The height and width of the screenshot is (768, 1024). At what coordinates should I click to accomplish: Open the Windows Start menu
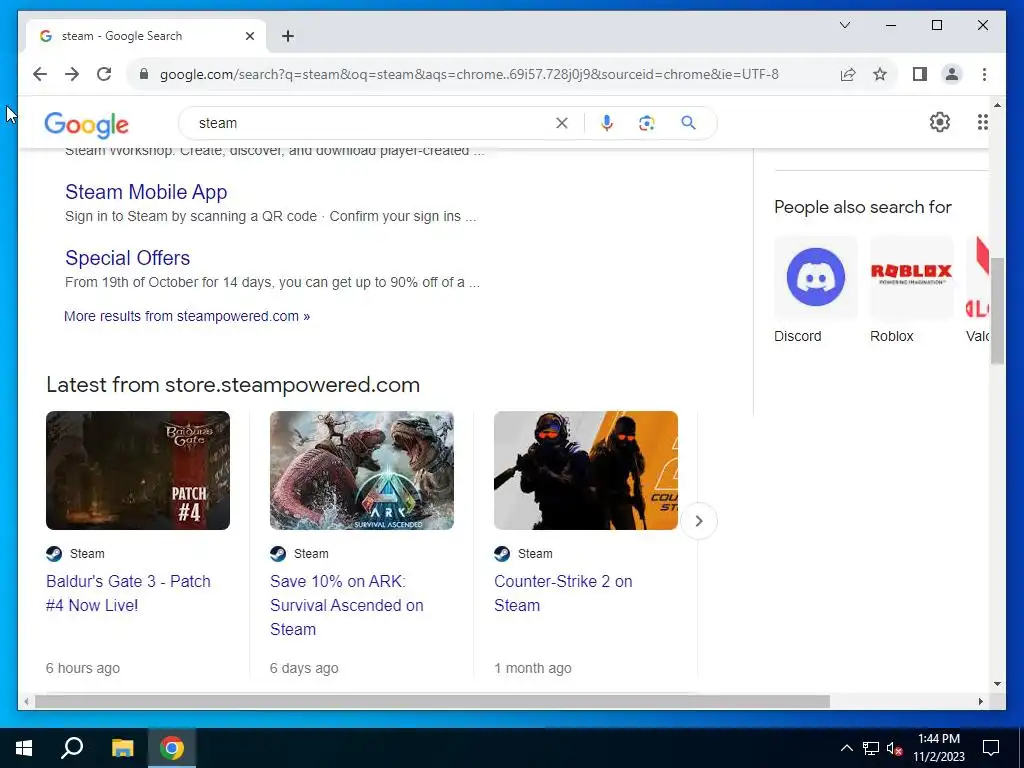pyautogui.click(x=24, y=748)
